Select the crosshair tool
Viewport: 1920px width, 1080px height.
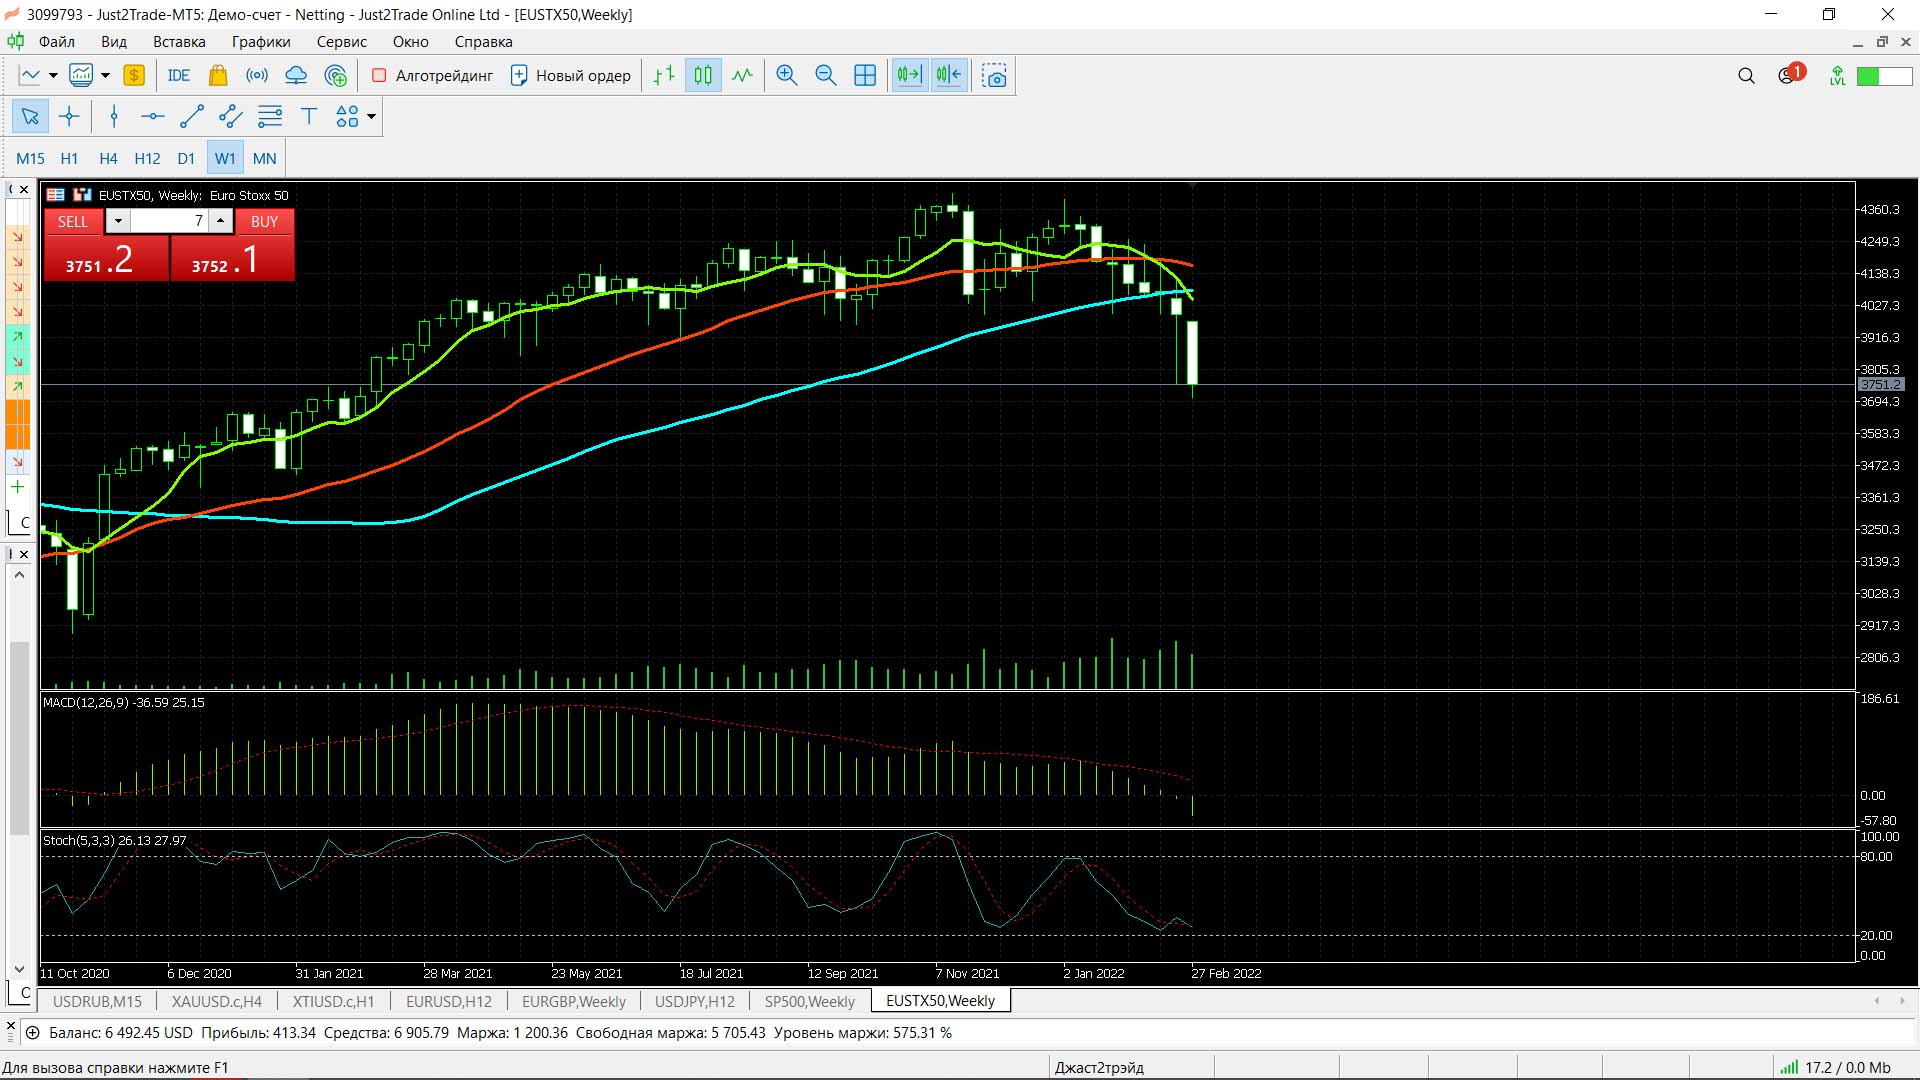pos(69,116)
